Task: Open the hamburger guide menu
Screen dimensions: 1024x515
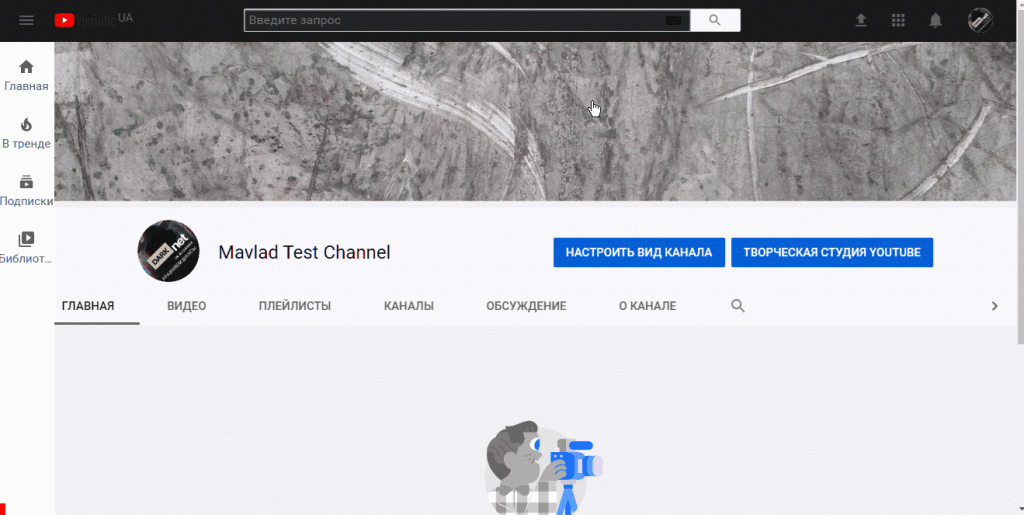Action: tap(26, 20)
